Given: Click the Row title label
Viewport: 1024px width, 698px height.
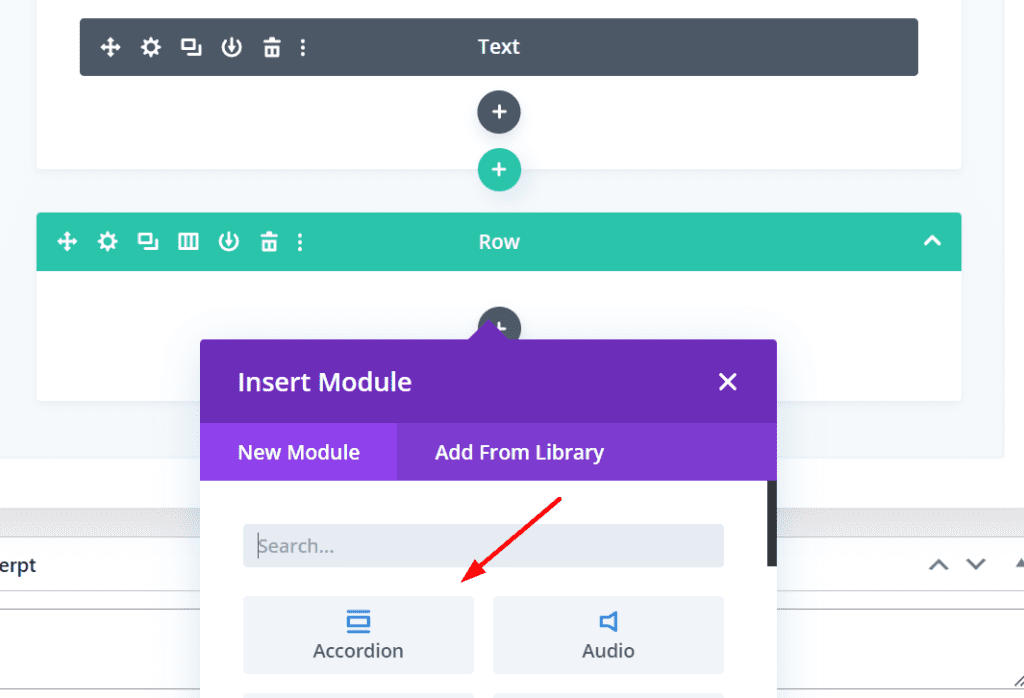Looking at the screenshot, I should tap(499, 242).
